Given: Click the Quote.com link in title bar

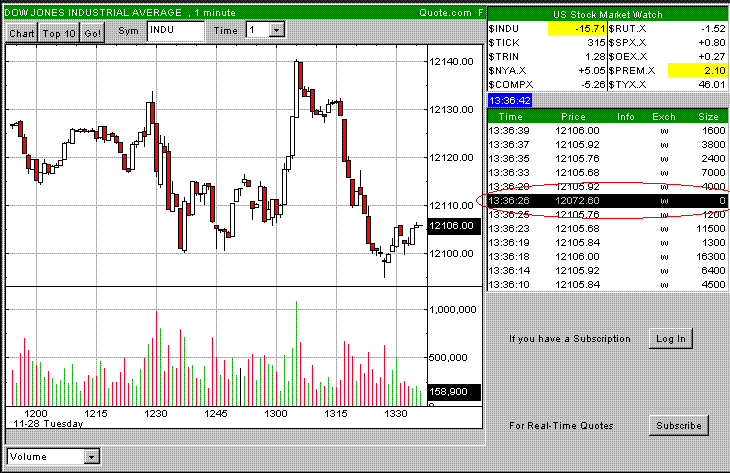Looking at the screenshot, I should tap(445, 13).
